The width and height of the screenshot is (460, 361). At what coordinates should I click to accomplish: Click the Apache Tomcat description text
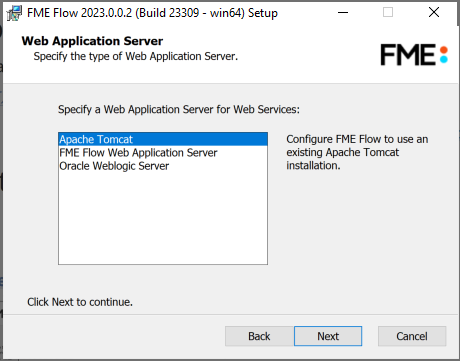tap(357, 152)
